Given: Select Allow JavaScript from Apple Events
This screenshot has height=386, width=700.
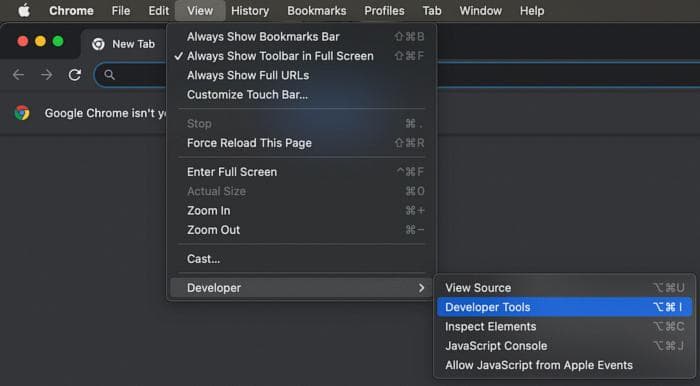Looking at the screenshot, I should (x=565, y=365).
